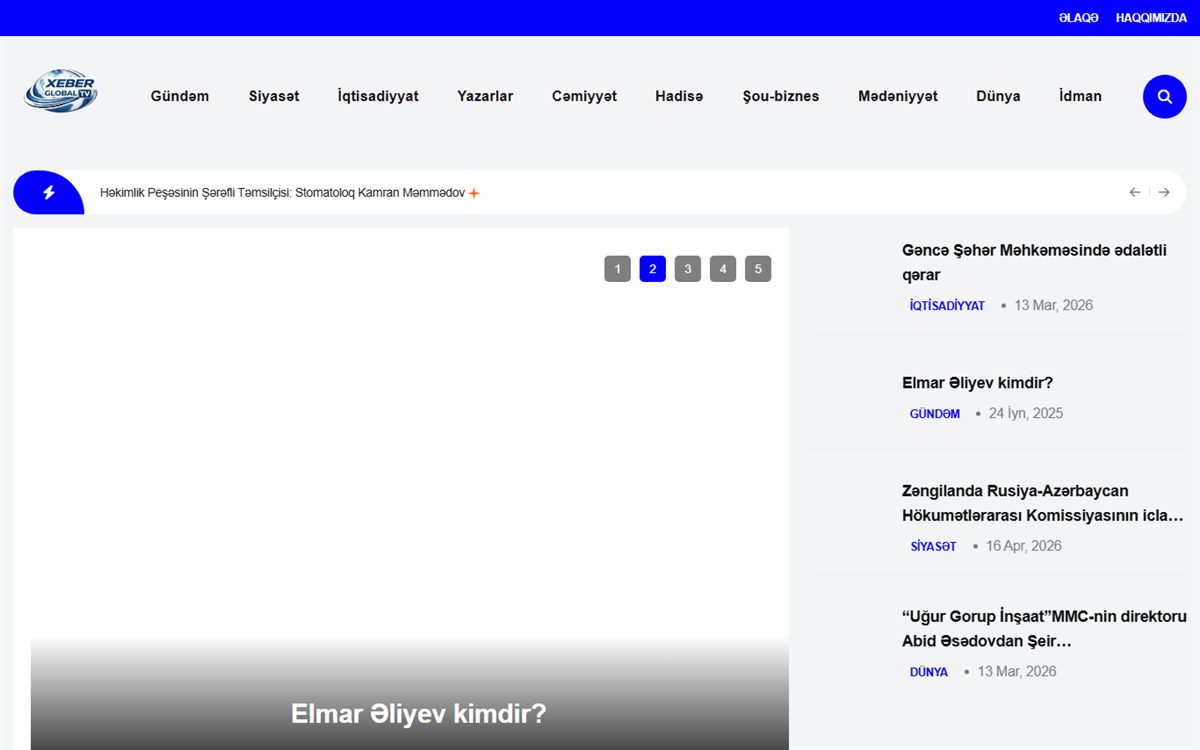Click the GÜNDƏM category tag
This screenshot has height=750, width=1200.
pos(935,414)
